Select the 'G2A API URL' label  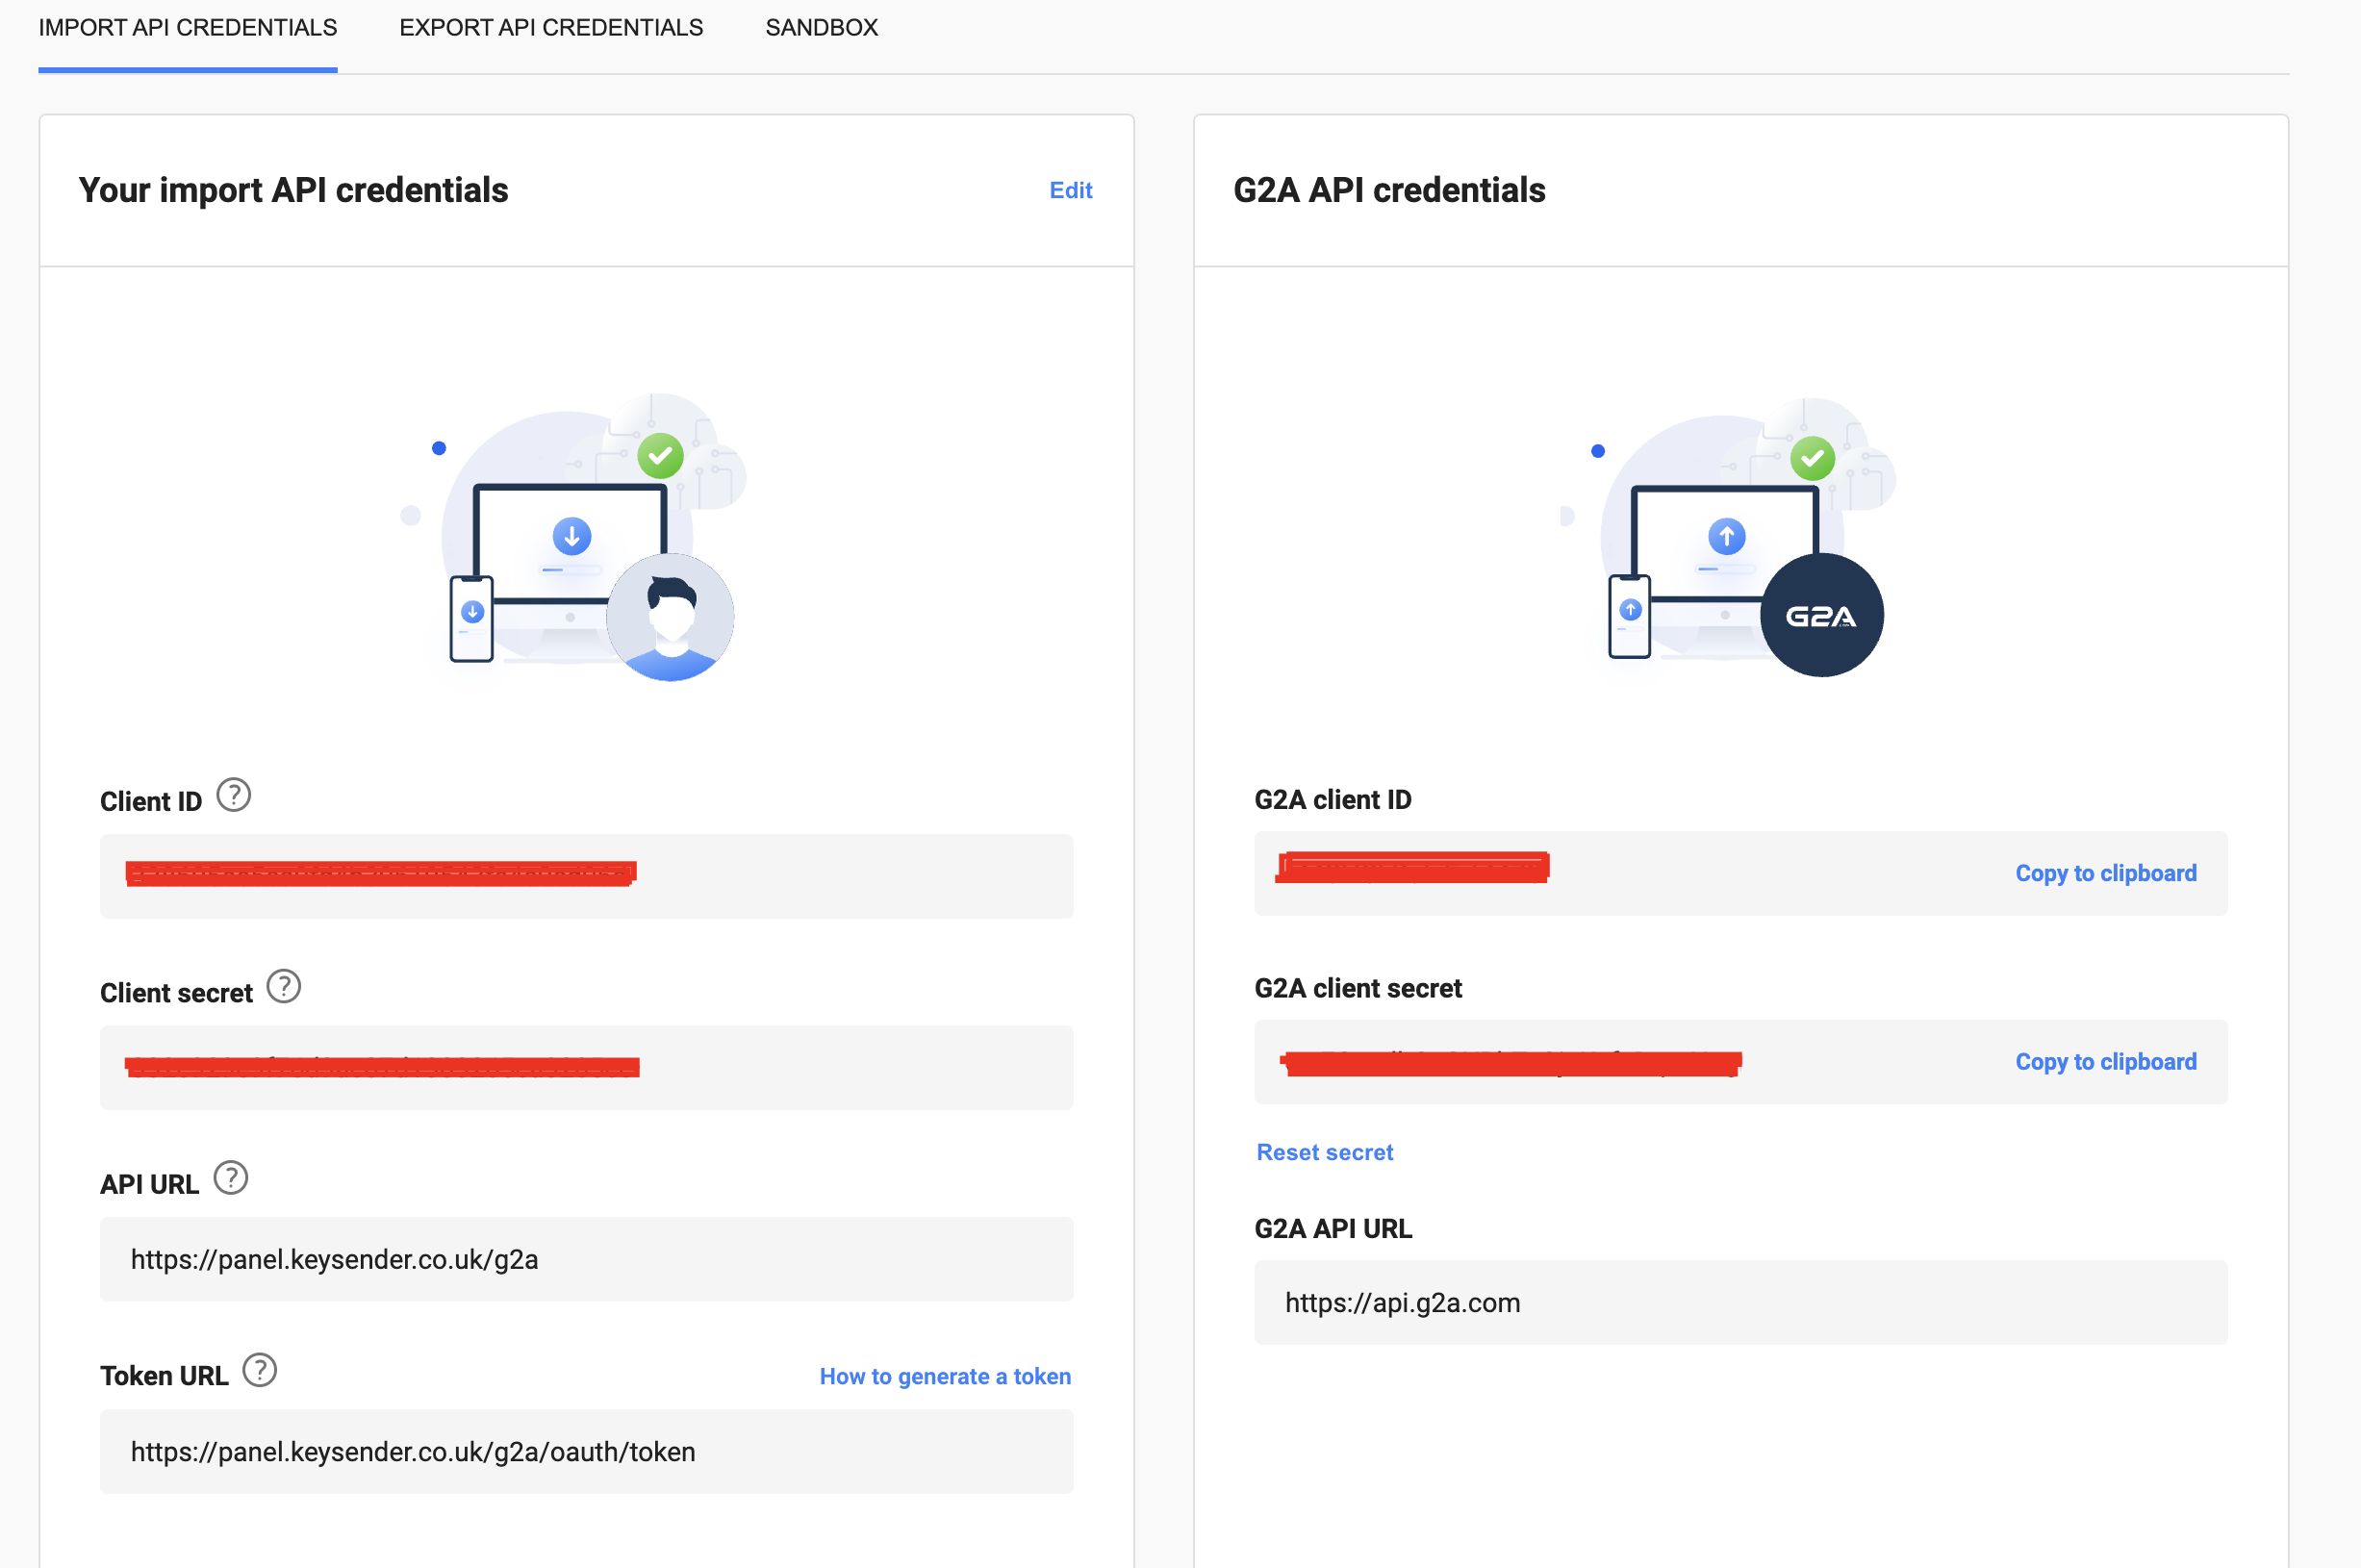tap(1333, 1229)
